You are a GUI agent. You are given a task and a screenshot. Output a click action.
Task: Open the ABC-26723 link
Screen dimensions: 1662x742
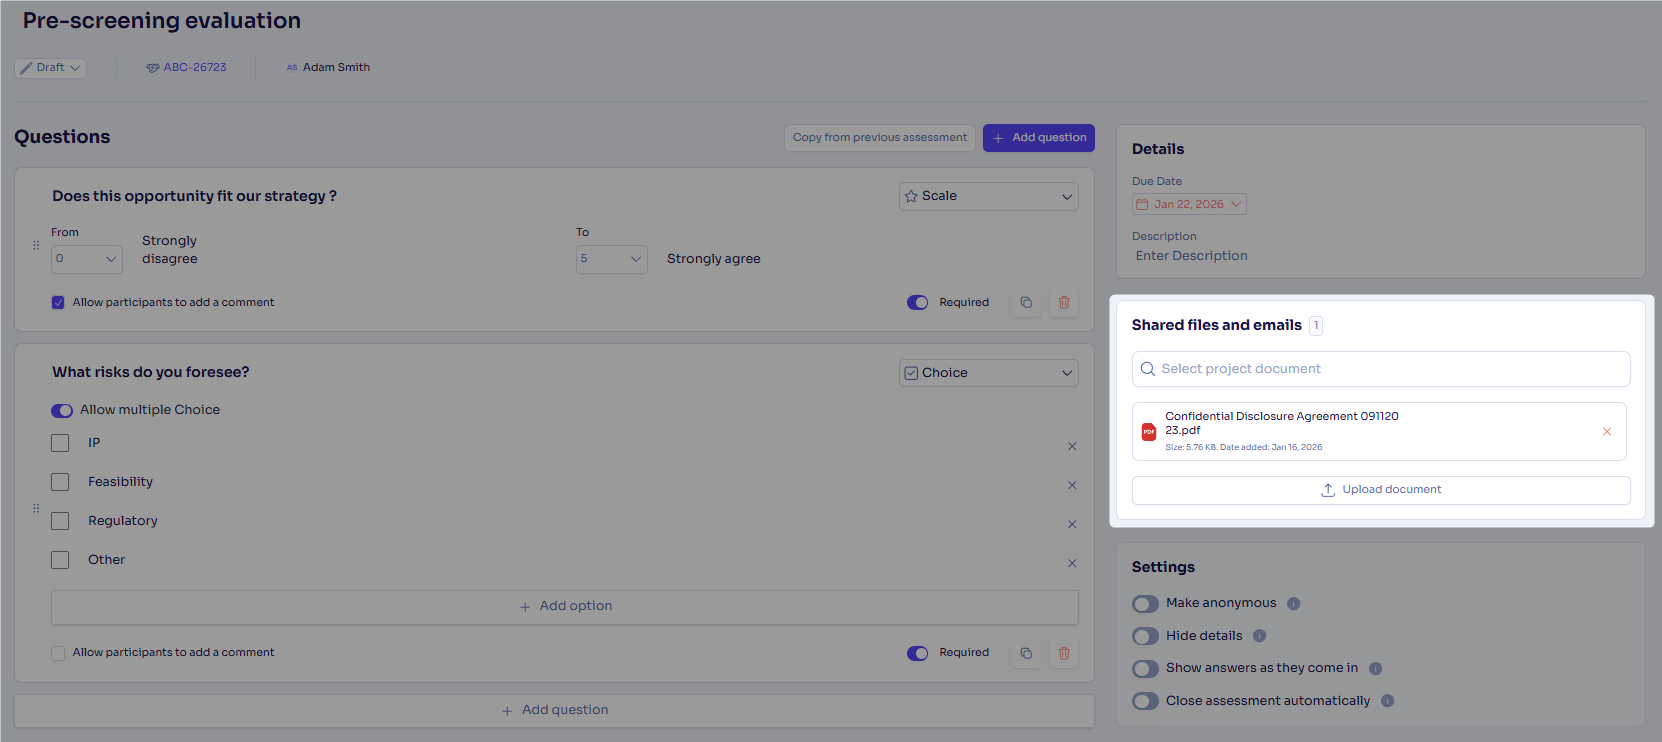[195, 68]
